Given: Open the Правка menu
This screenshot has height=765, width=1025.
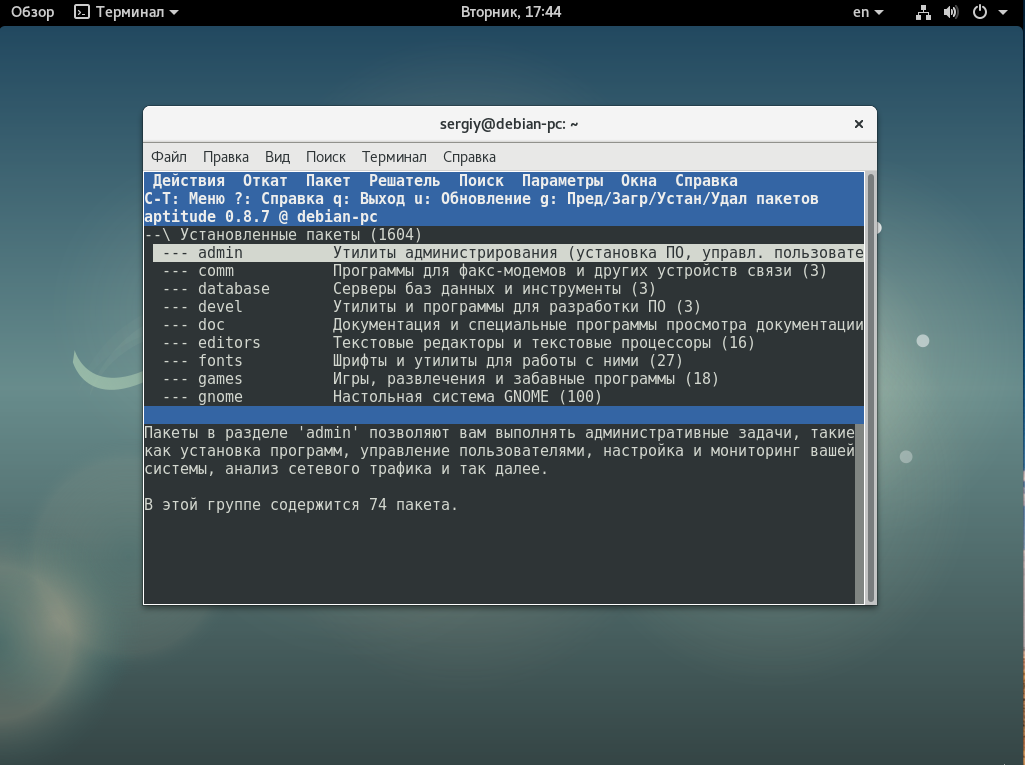Looking at the screenshot, I should pyautogui.click(x=226, y=157).
